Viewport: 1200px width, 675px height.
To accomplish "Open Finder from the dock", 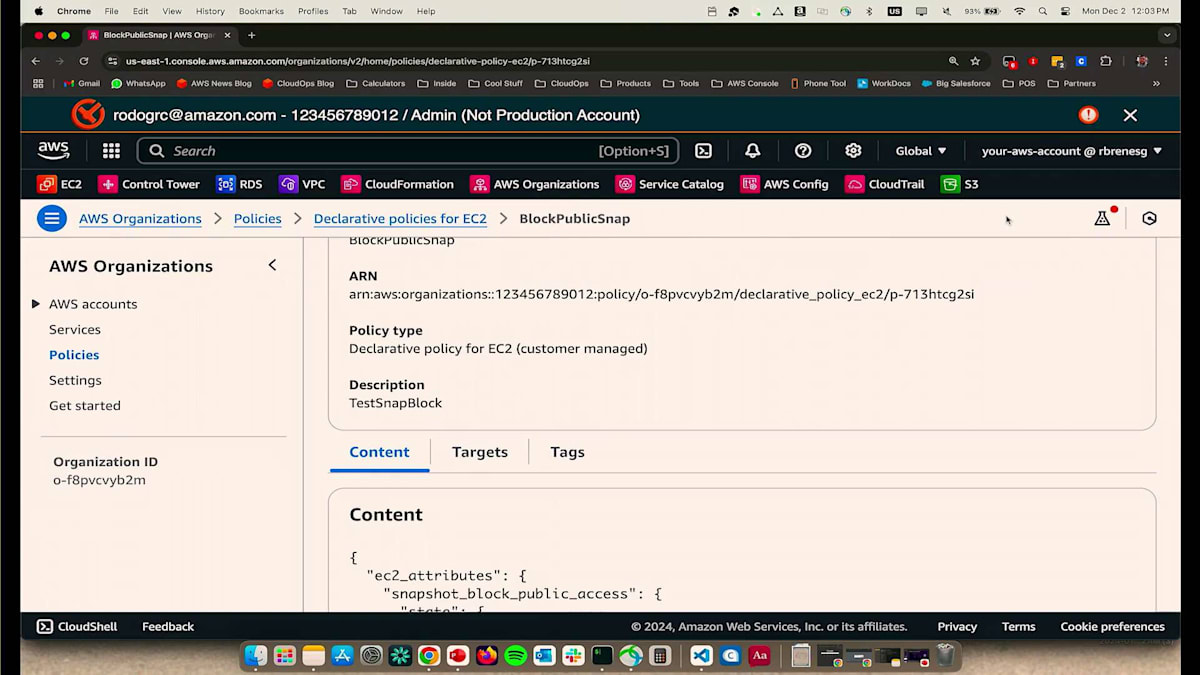I will point(256,656).
